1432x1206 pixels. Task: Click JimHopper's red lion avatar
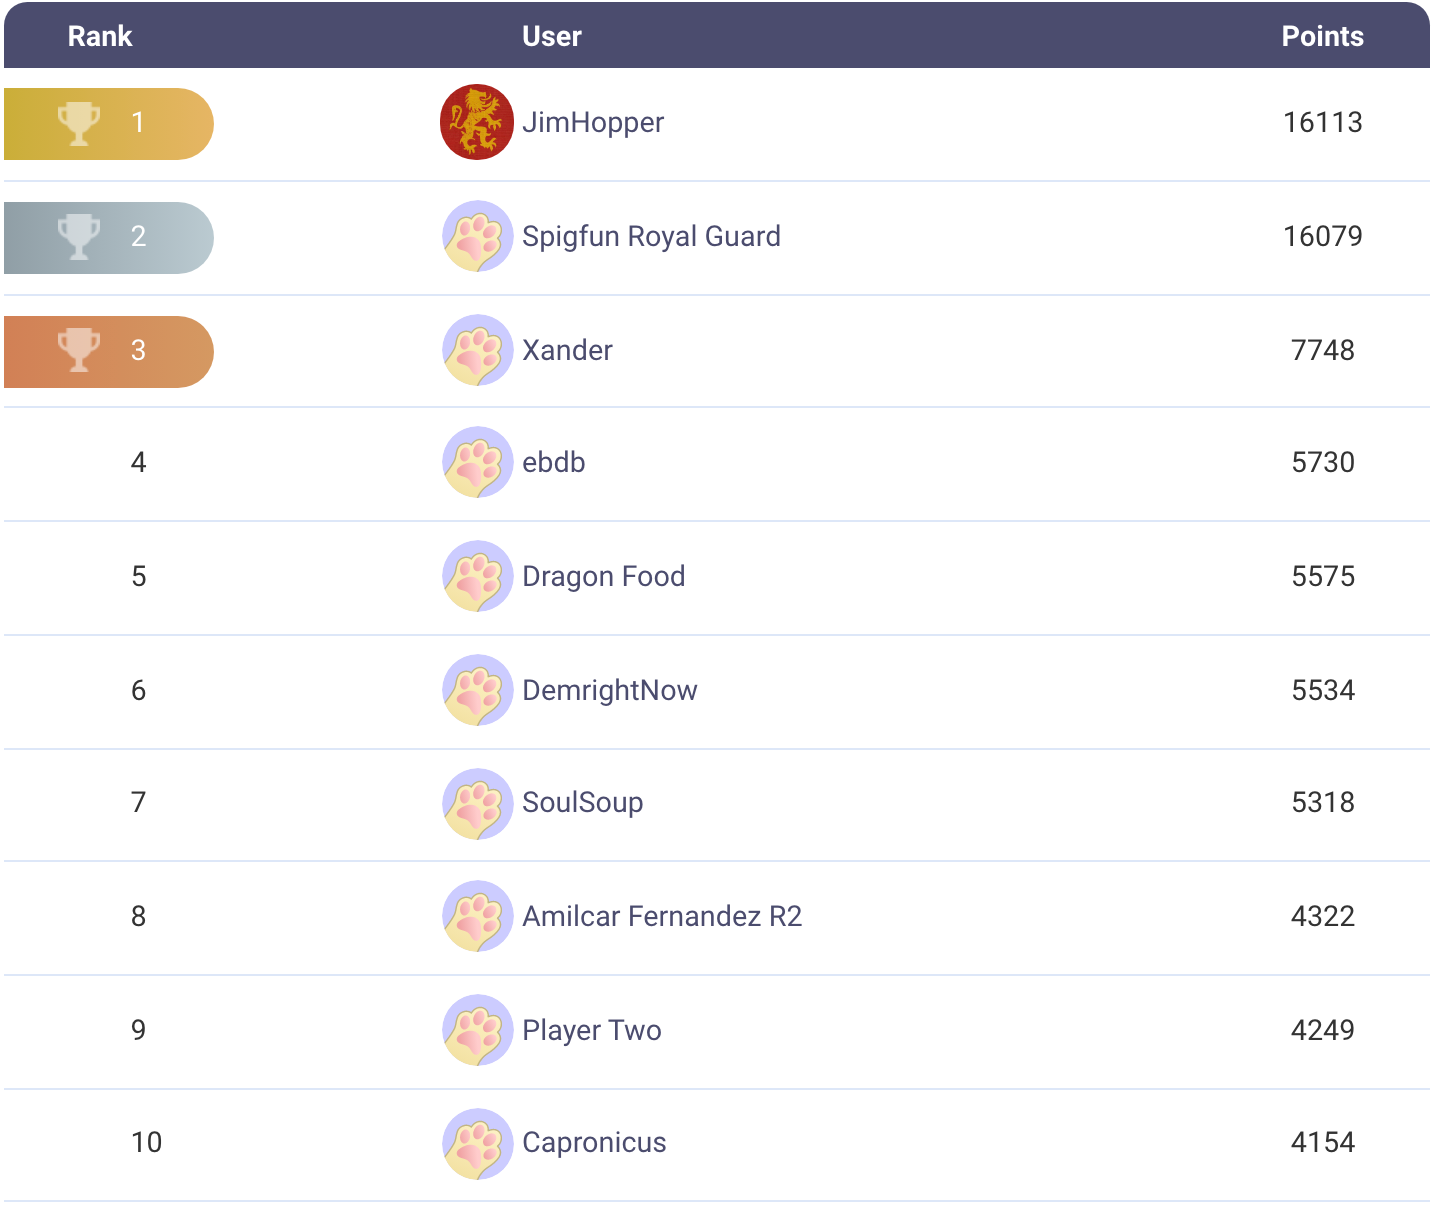pyautogui.click(x=477, y=122)
